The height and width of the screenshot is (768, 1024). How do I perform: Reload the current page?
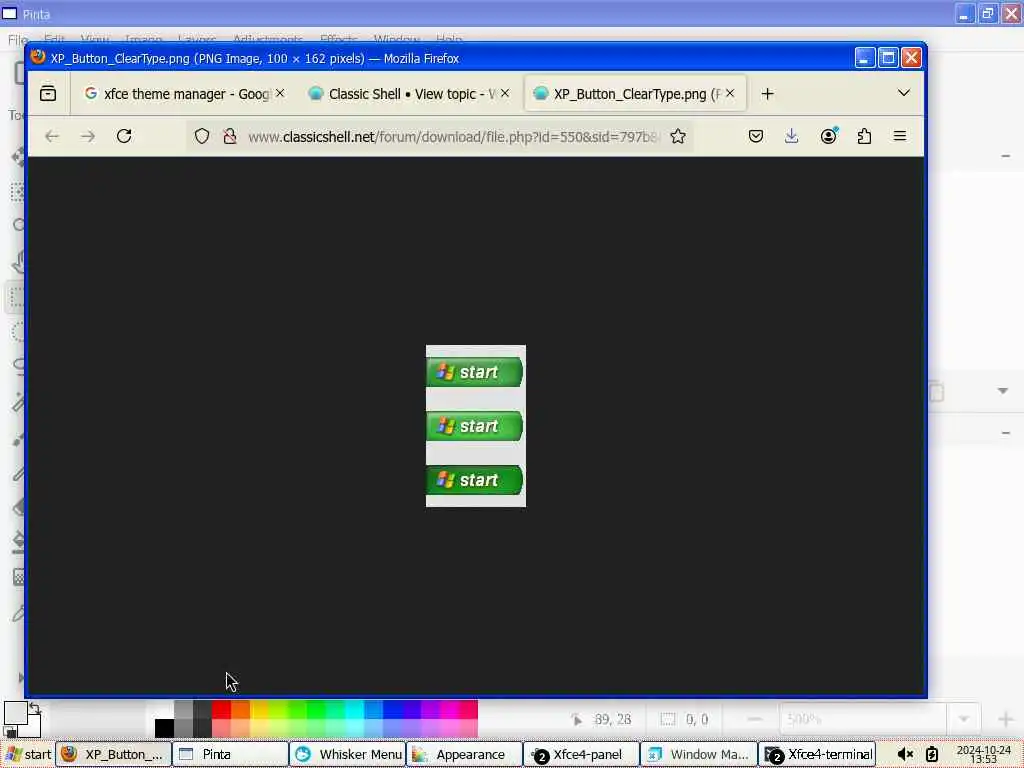pyautogui.click(x=124, y=136)
